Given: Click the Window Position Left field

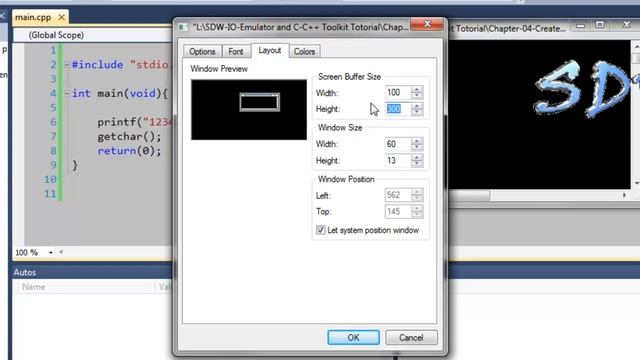Looking at the screenshot, I should pos(398,195).
